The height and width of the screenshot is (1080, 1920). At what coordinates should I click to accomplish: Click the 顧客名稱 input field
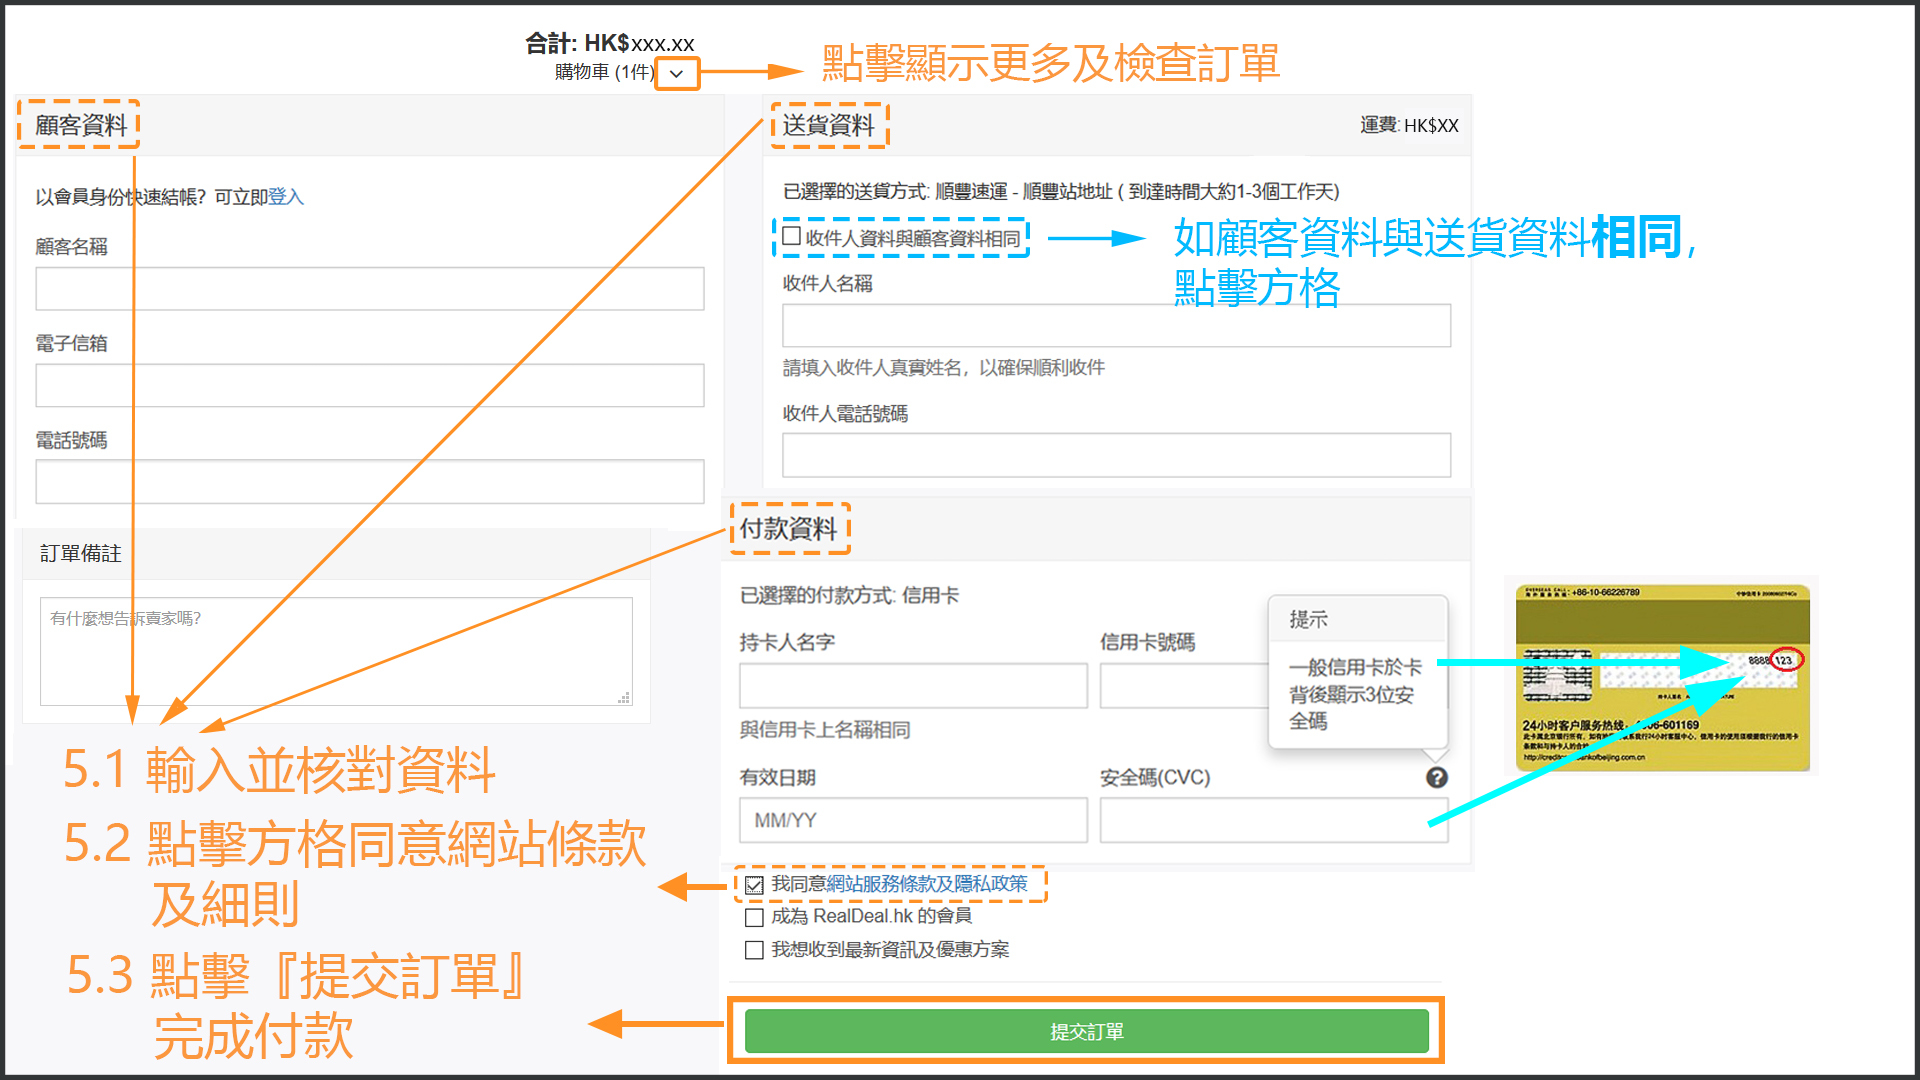coord(370,289)
